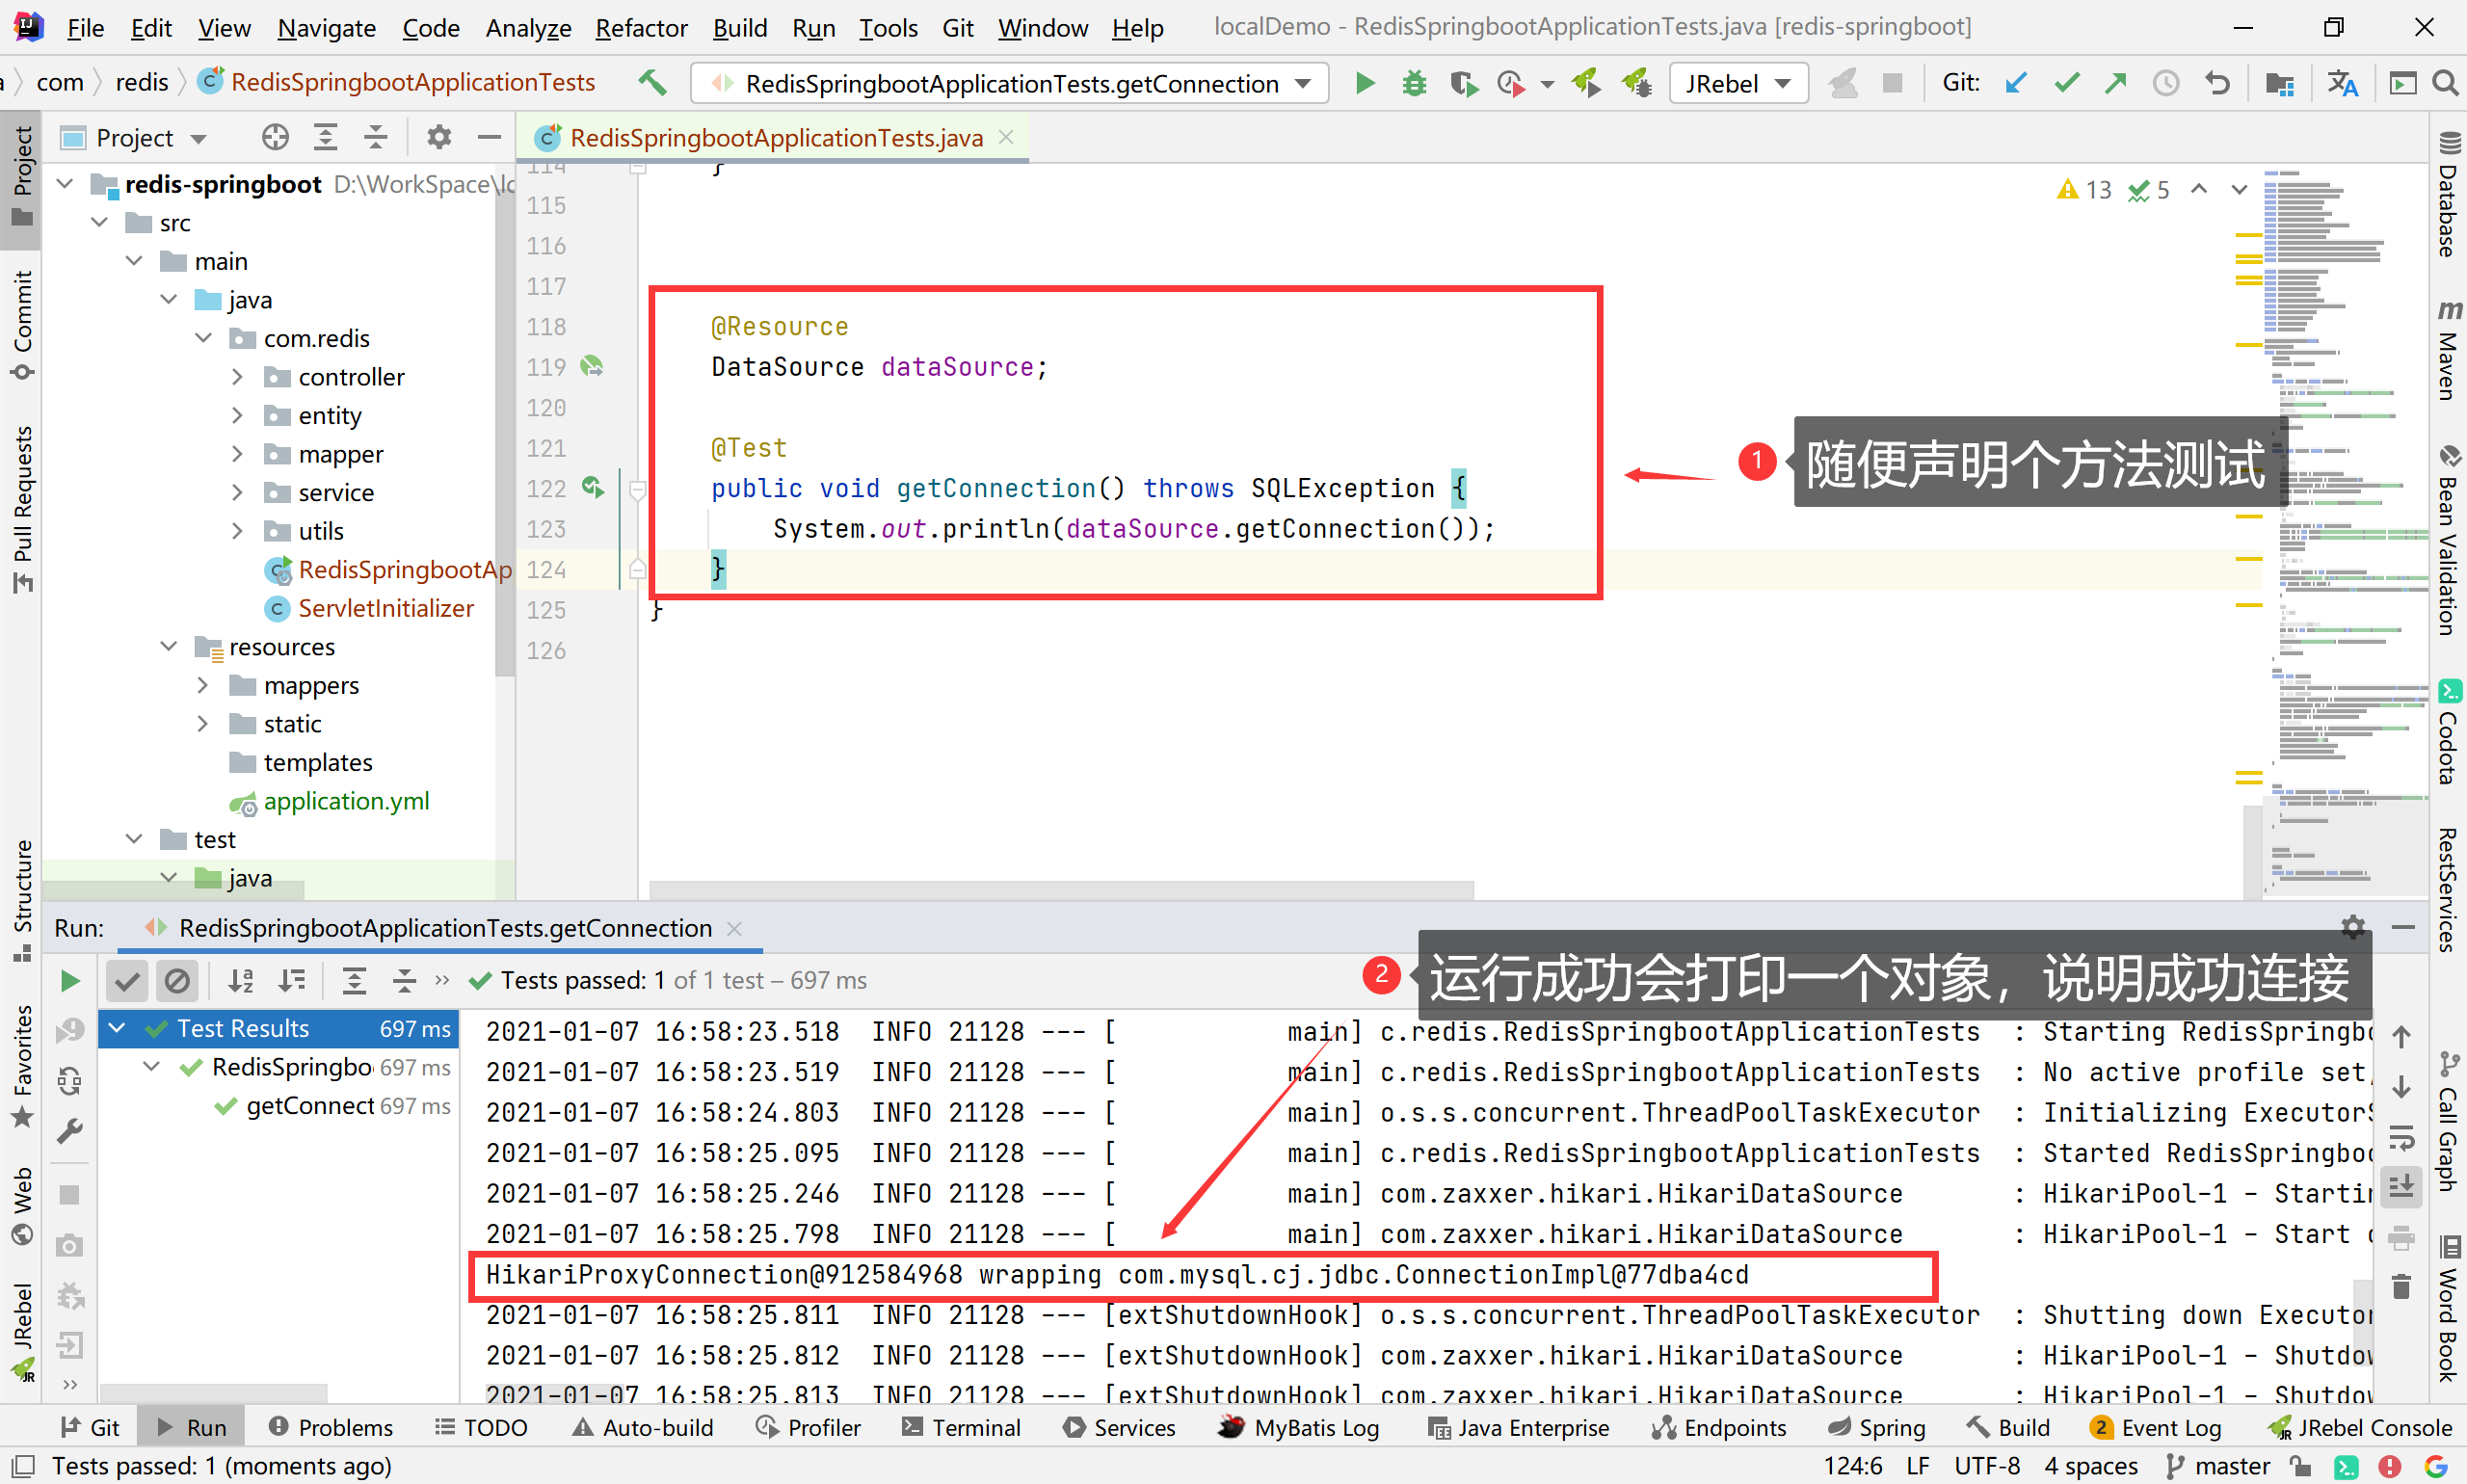This screenshot has width=2467, height=1484.
Task: Click editor horizontal scrollbar
Action: (x=1060, y=889)
